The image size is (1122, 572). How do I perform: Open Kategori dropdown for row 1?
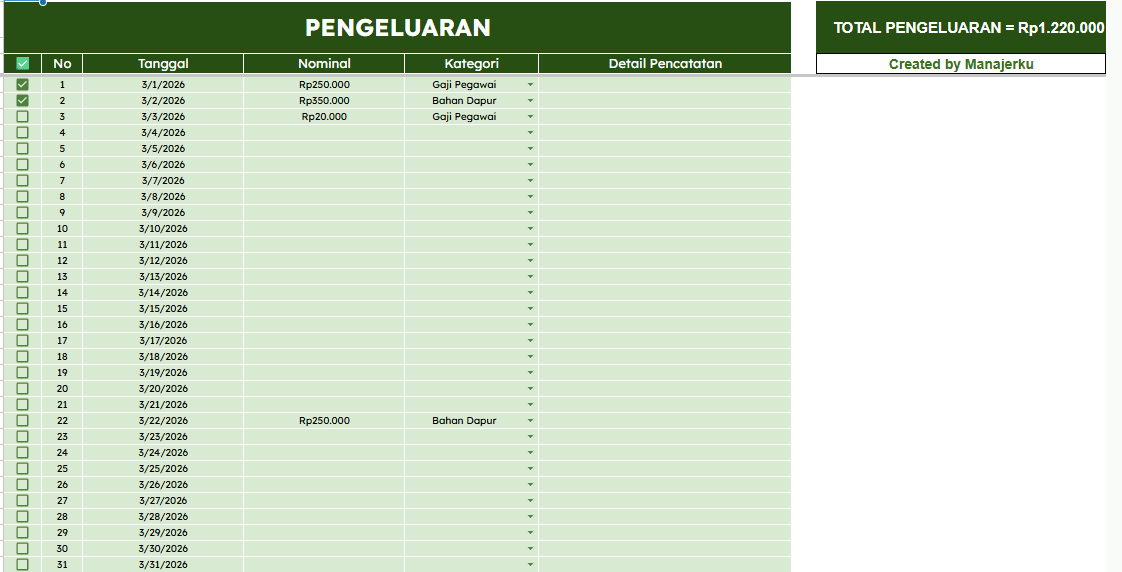530,84
